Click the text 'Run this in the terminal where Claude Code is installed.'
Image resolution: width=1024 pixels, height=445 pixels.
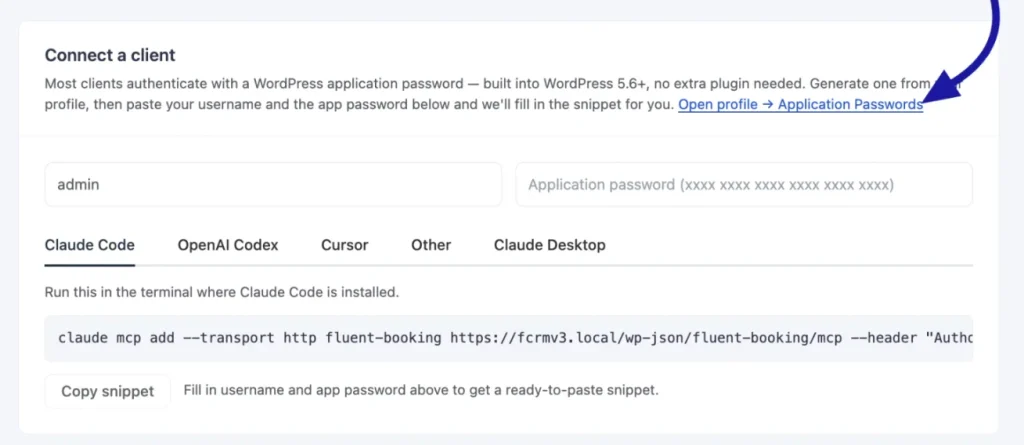point(221,292)
